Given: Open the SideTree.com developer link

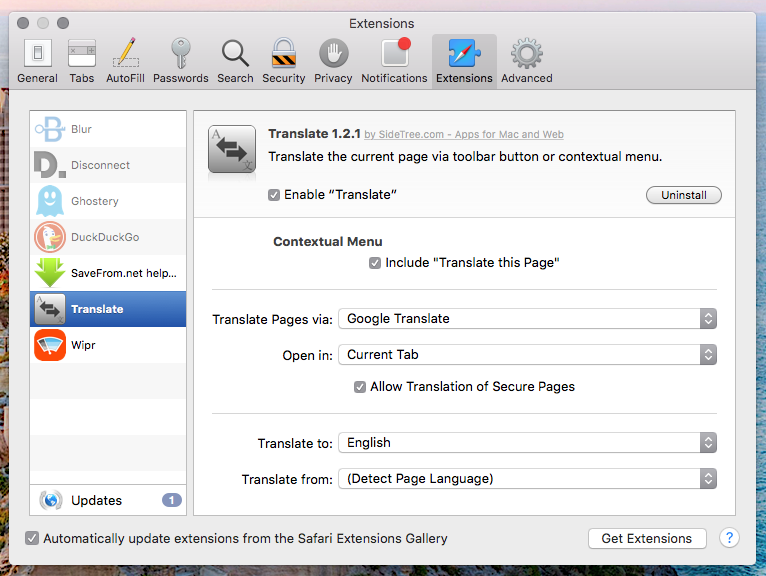Looking at the screenshot, I should 464,134.
